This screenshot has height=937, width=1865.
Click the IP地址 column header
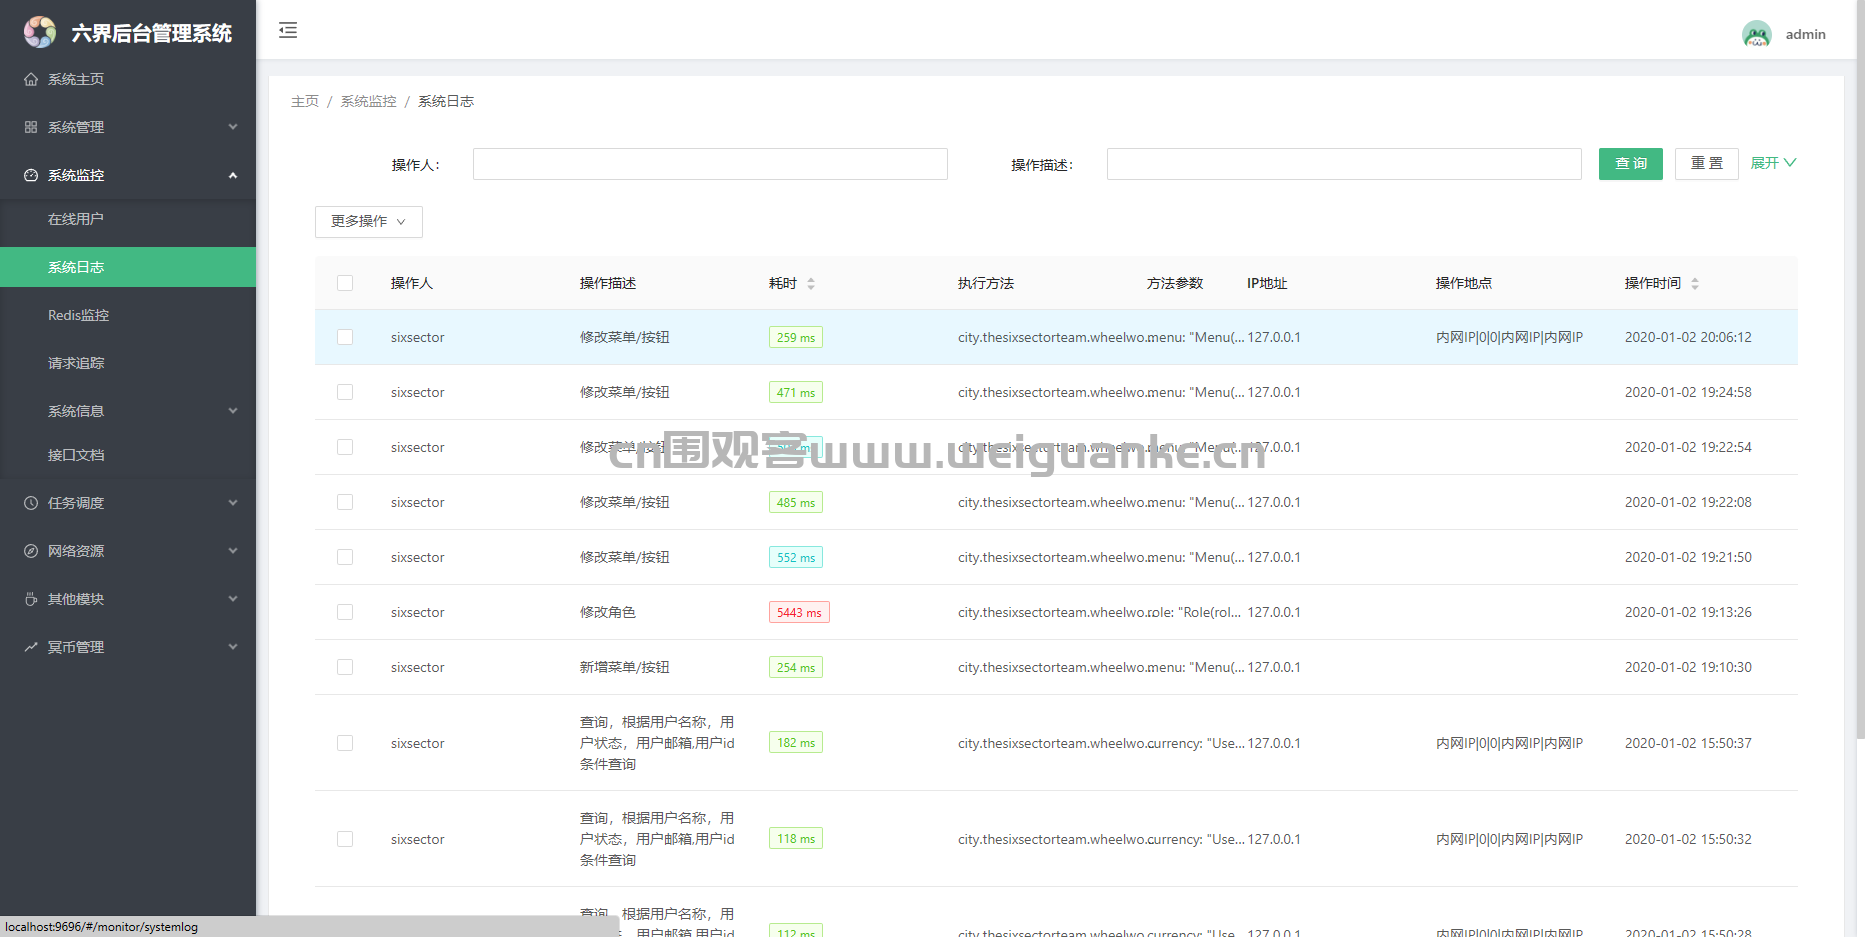[1267, 283]
